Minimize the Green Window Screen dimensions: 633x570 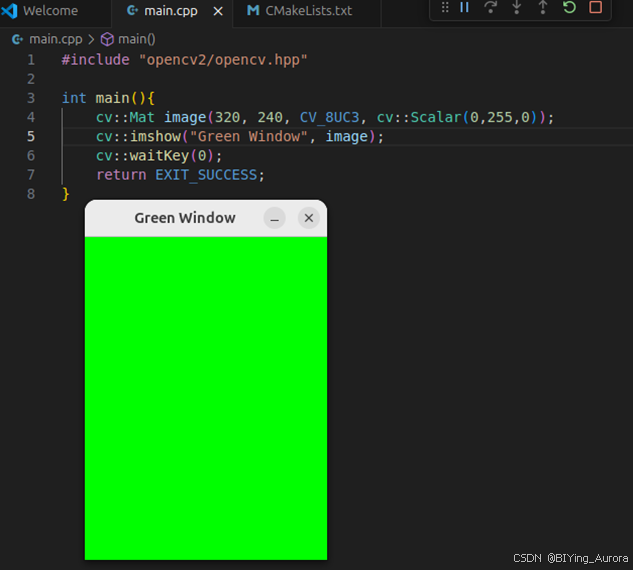275,218
